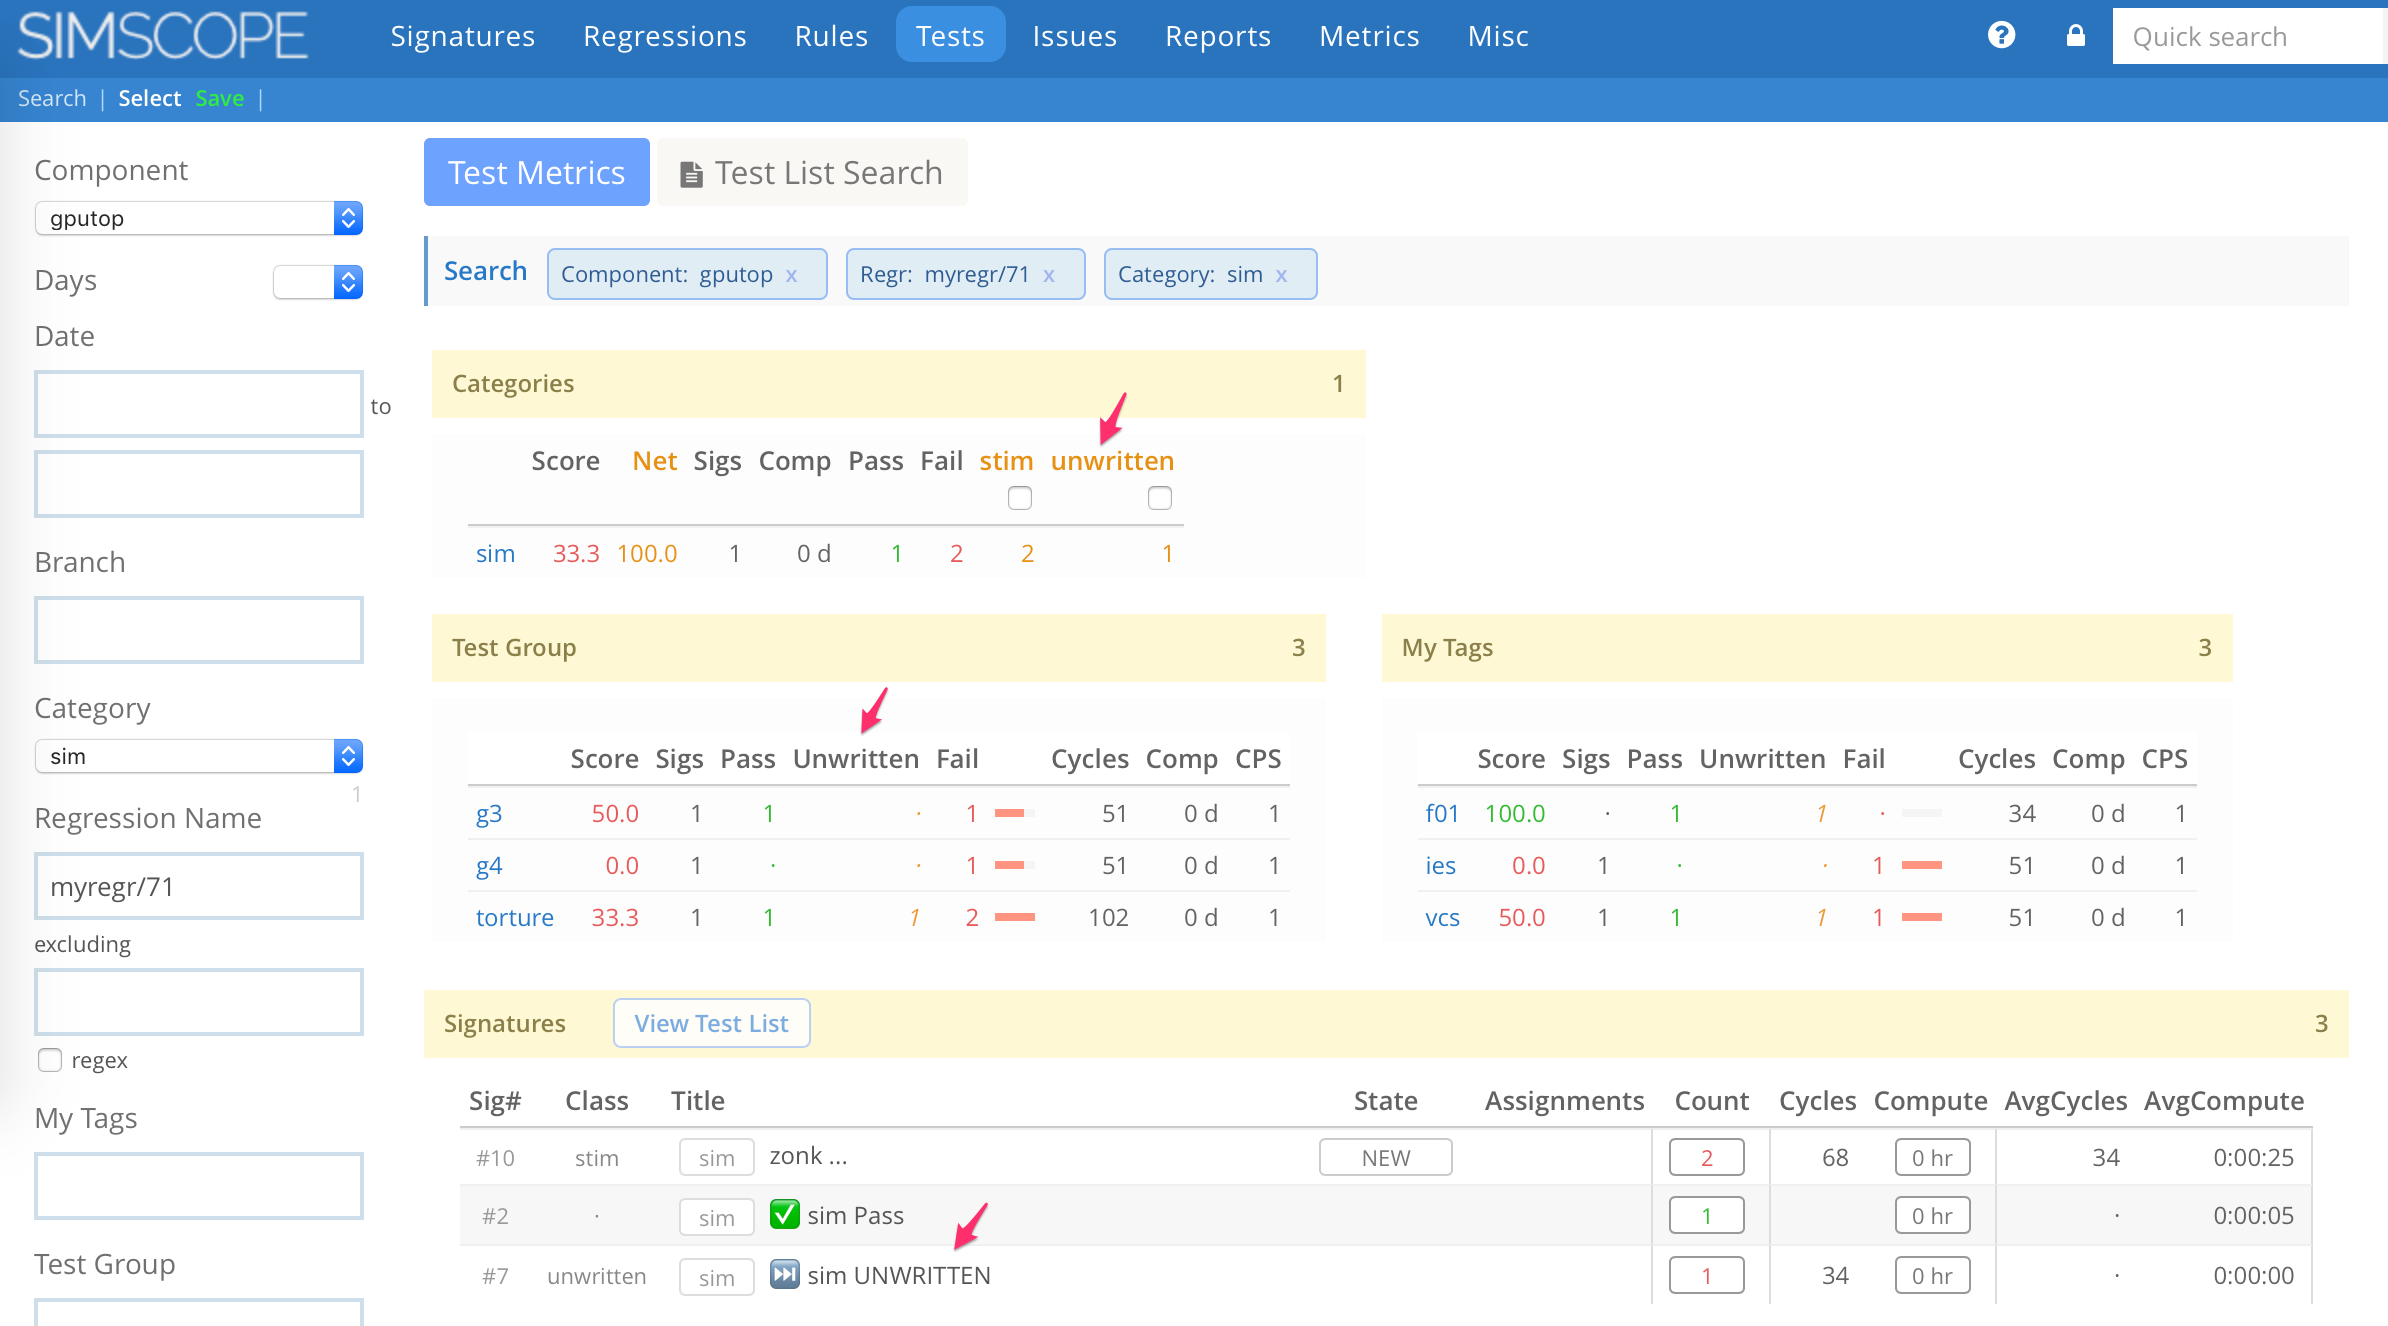Click the fail bar for ies tag
The width and height of the screenshot is (2388, 1326).
(1921, 865)
